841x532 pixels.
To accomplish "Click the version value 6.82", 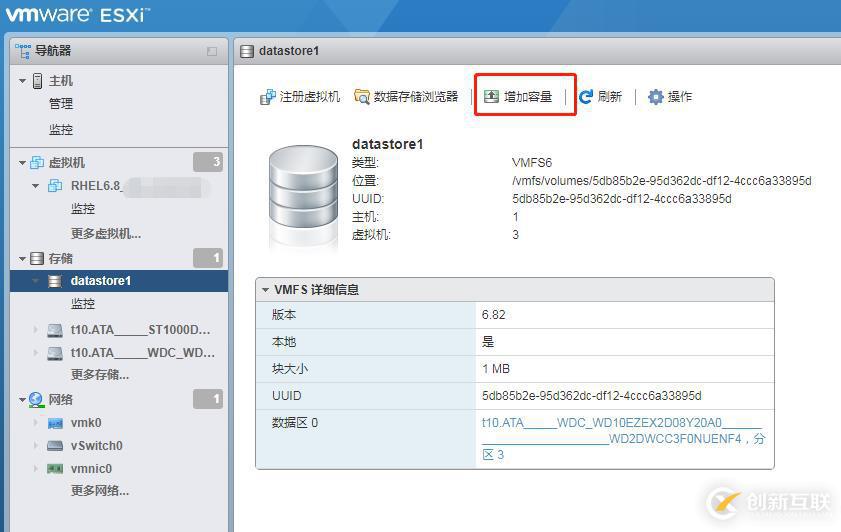I will pos(493,315).
